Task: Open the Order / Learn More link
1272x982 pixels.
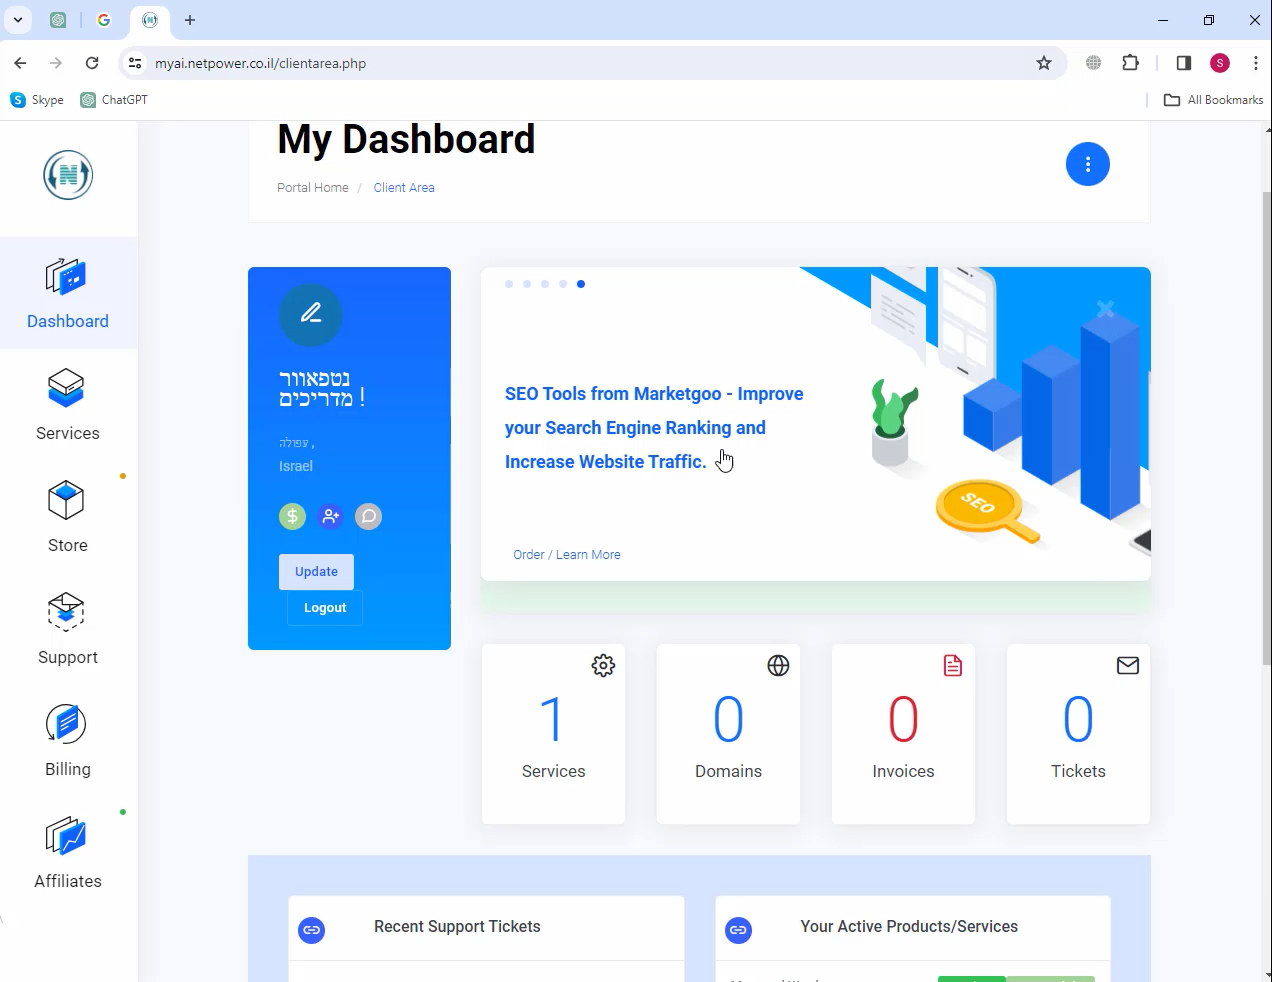Action: (x=567, y=555)
